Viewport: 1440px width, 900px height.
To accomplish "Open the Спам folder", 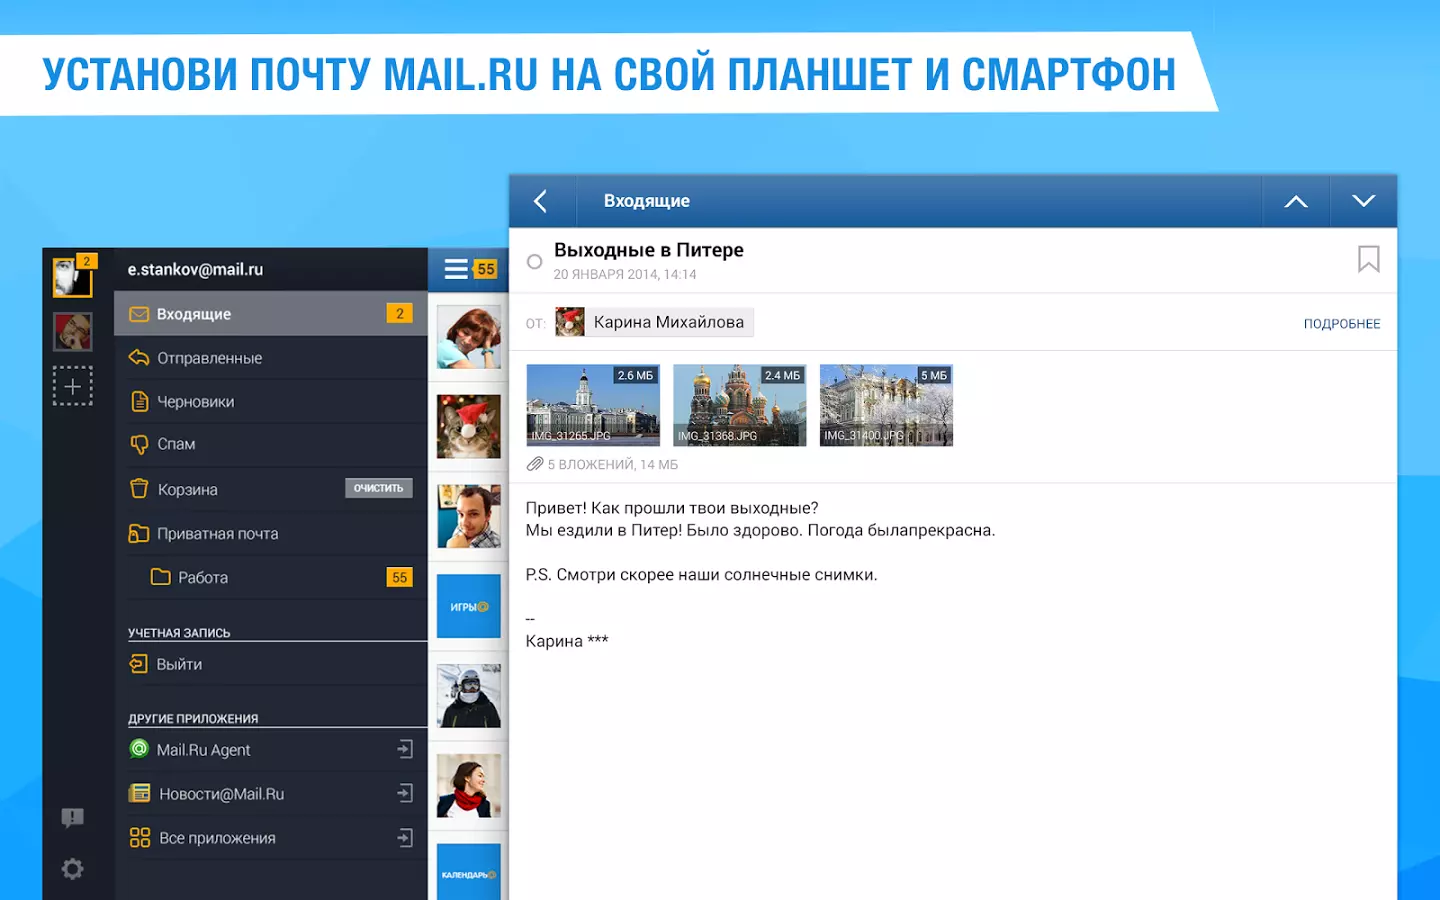I will [271, 444].
